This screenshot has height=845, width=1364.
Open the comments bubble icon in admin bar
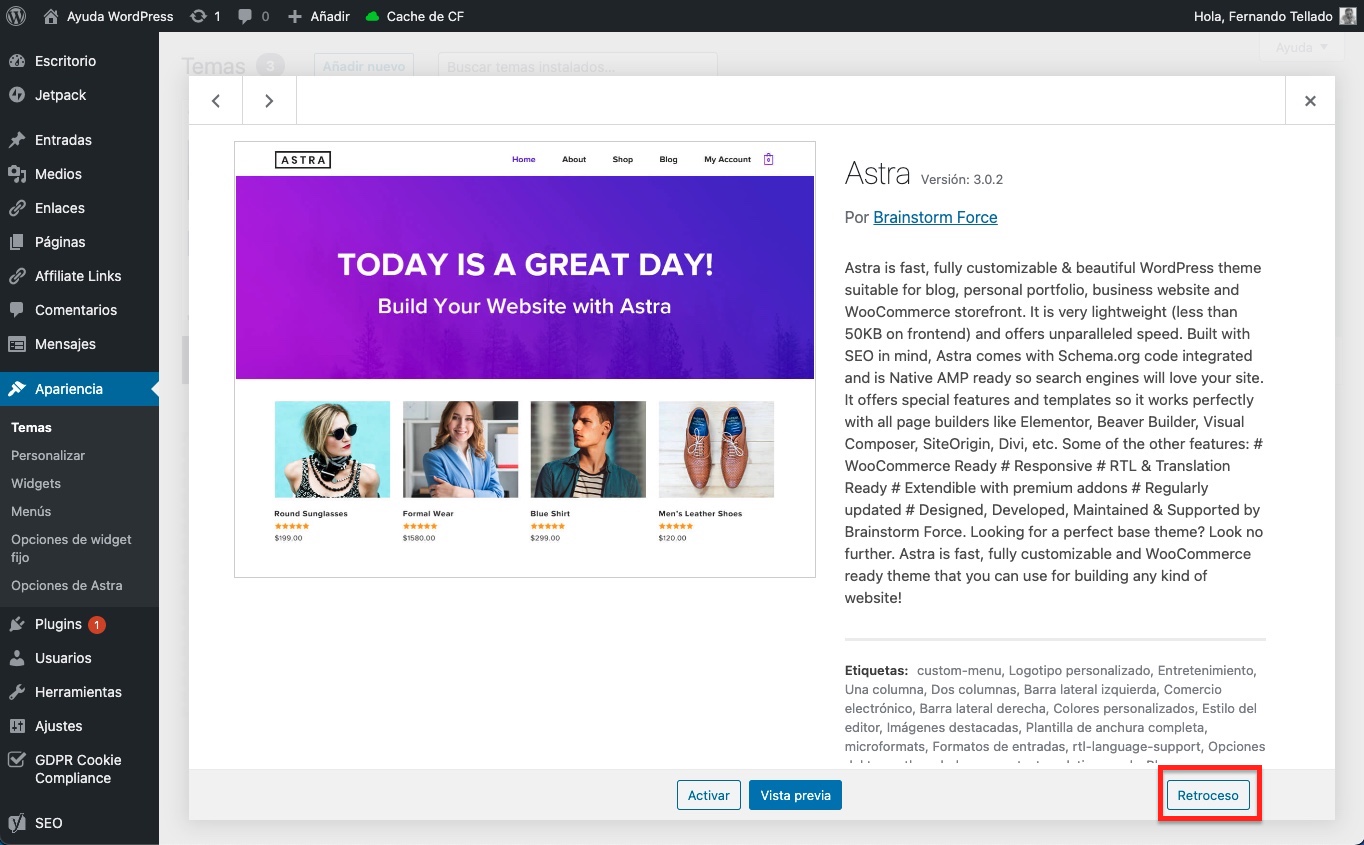245,16
